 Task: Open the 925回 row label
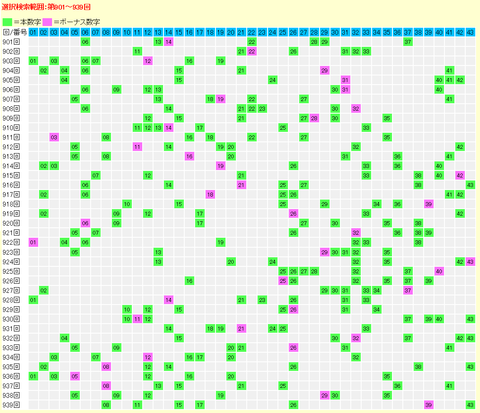click(x=11, y=271)
